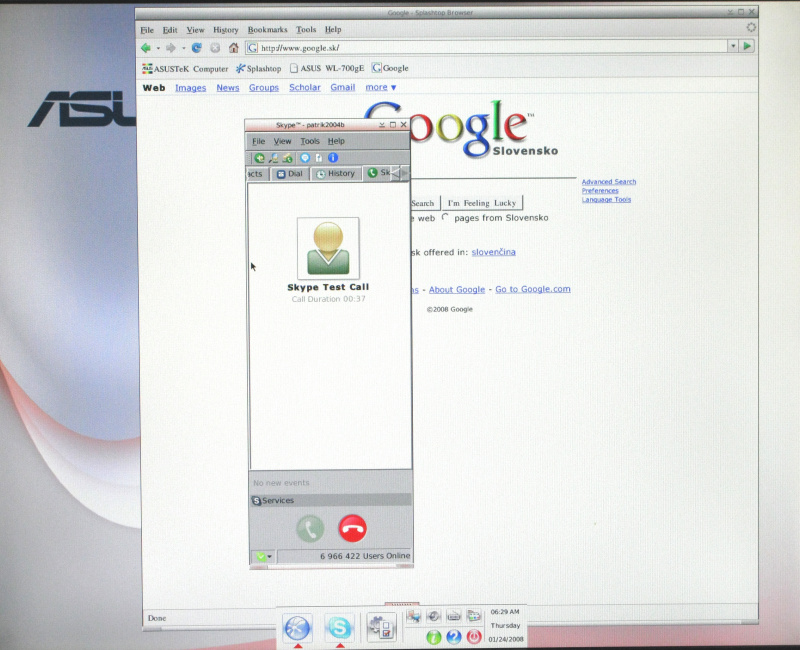Screen dimensions: 800x650
Task: Click the Skype search for users icon
Action: coord(274,158)
